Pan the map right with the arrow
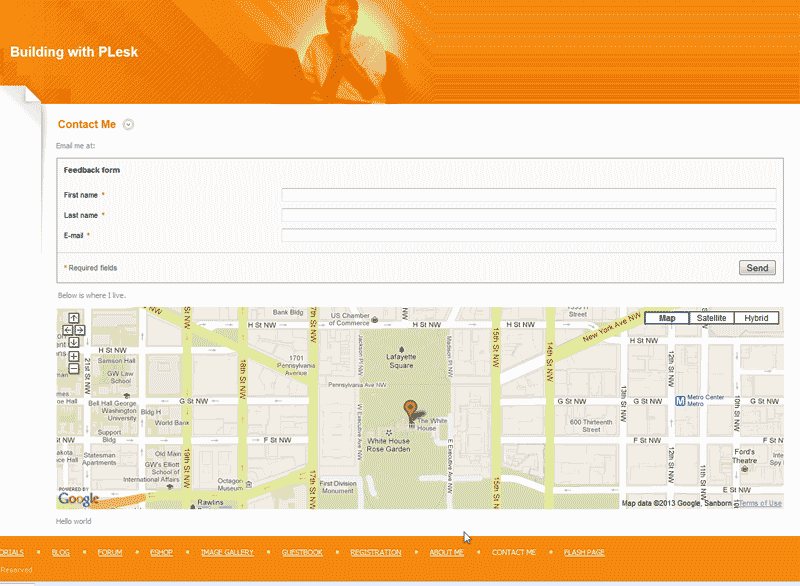Viewport: 800px width, 586px height. point(80,330)
